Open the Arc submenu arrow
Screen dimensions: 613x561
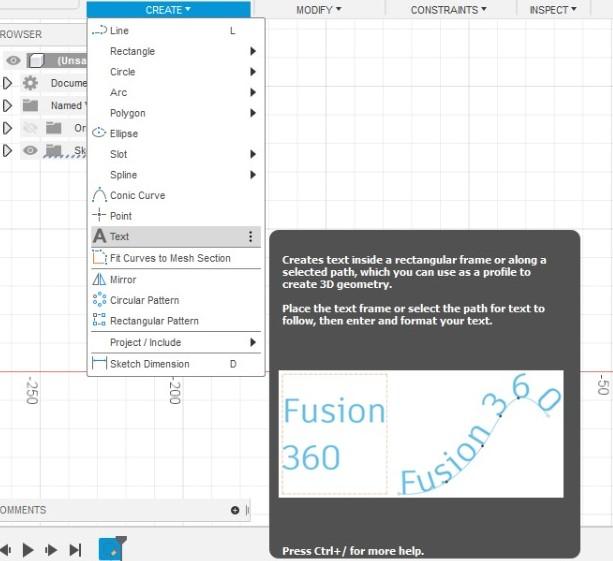(x=253, y=92)
